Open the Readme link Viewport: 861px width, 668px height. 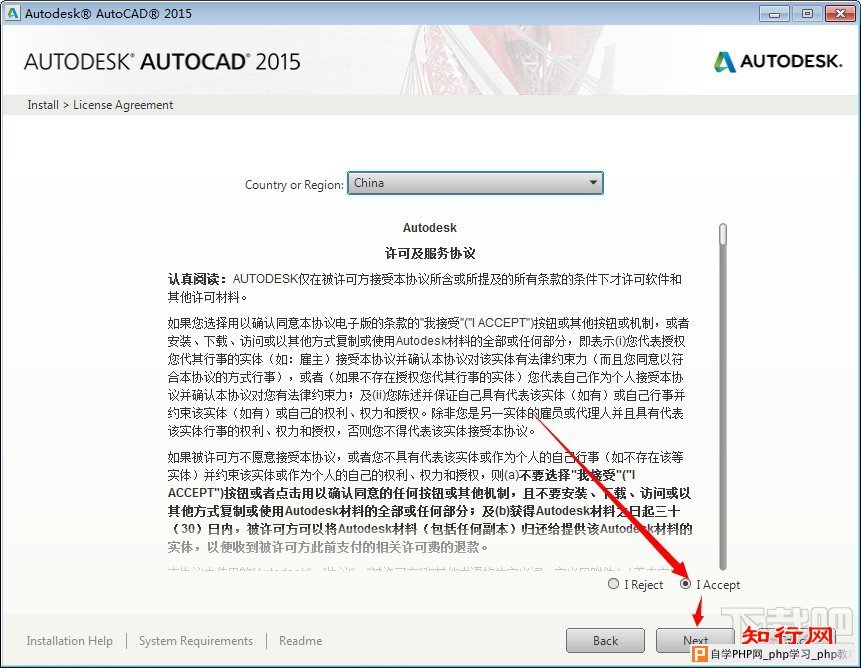300,641
